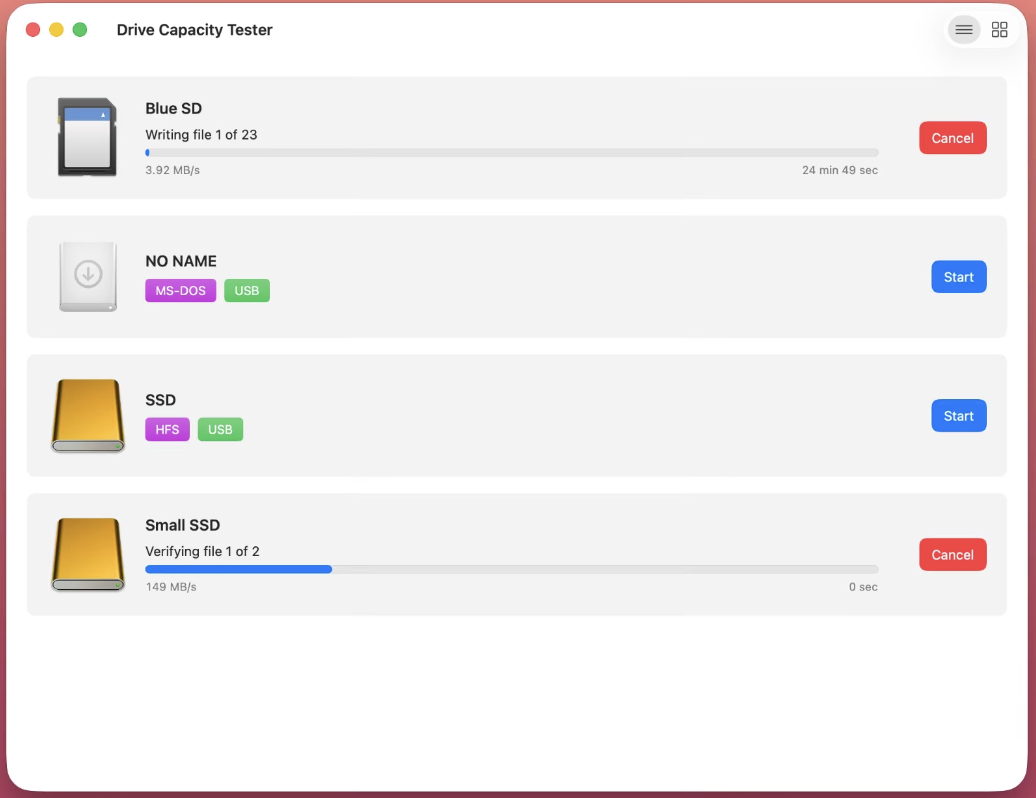Click the MS-DOS format tag
The image size is (1036, 798).
(180, 291)
